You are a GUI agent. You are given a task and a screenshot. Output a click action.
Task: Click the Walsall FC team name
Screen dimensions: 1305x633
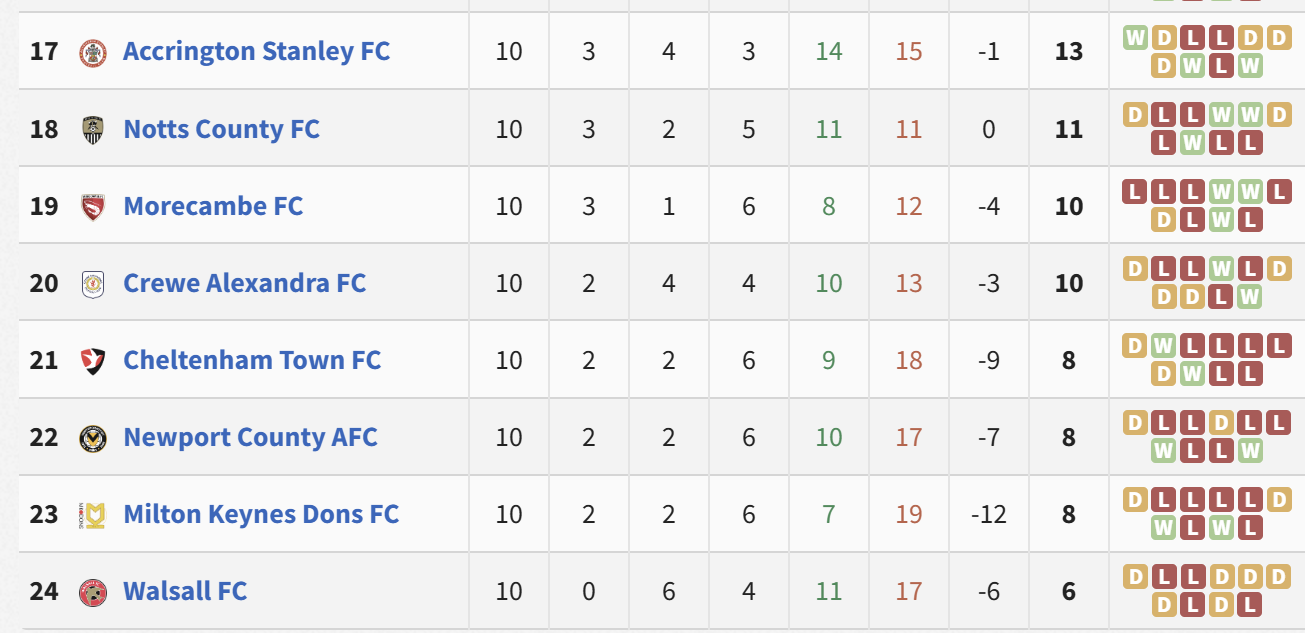point(185,591)
